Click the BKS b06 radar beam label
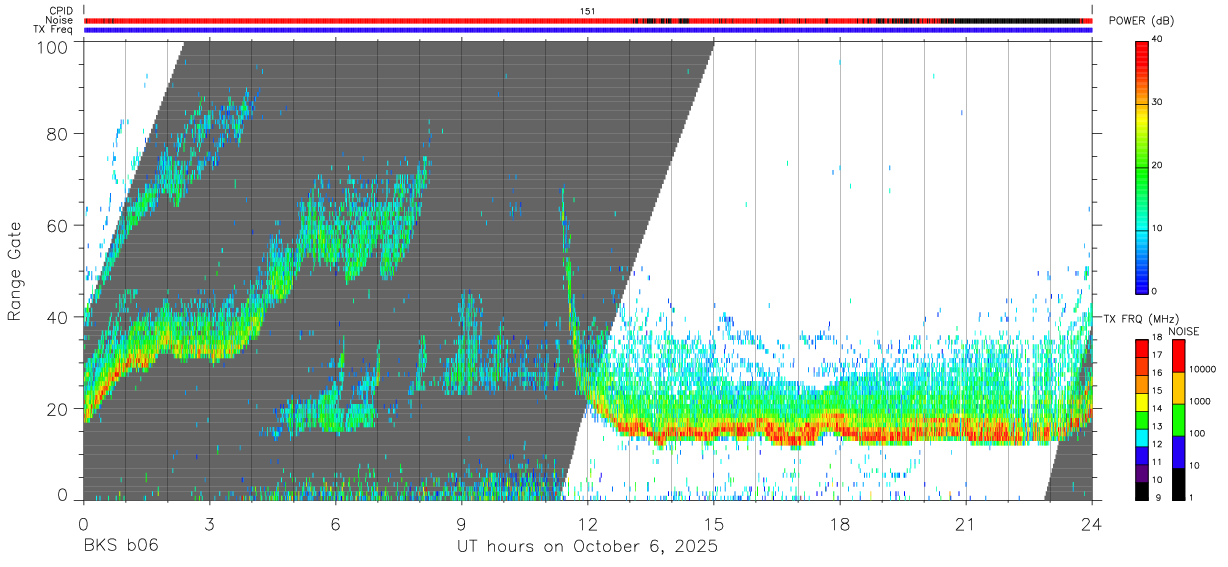The image size is (1228, 567). (120, 547)
